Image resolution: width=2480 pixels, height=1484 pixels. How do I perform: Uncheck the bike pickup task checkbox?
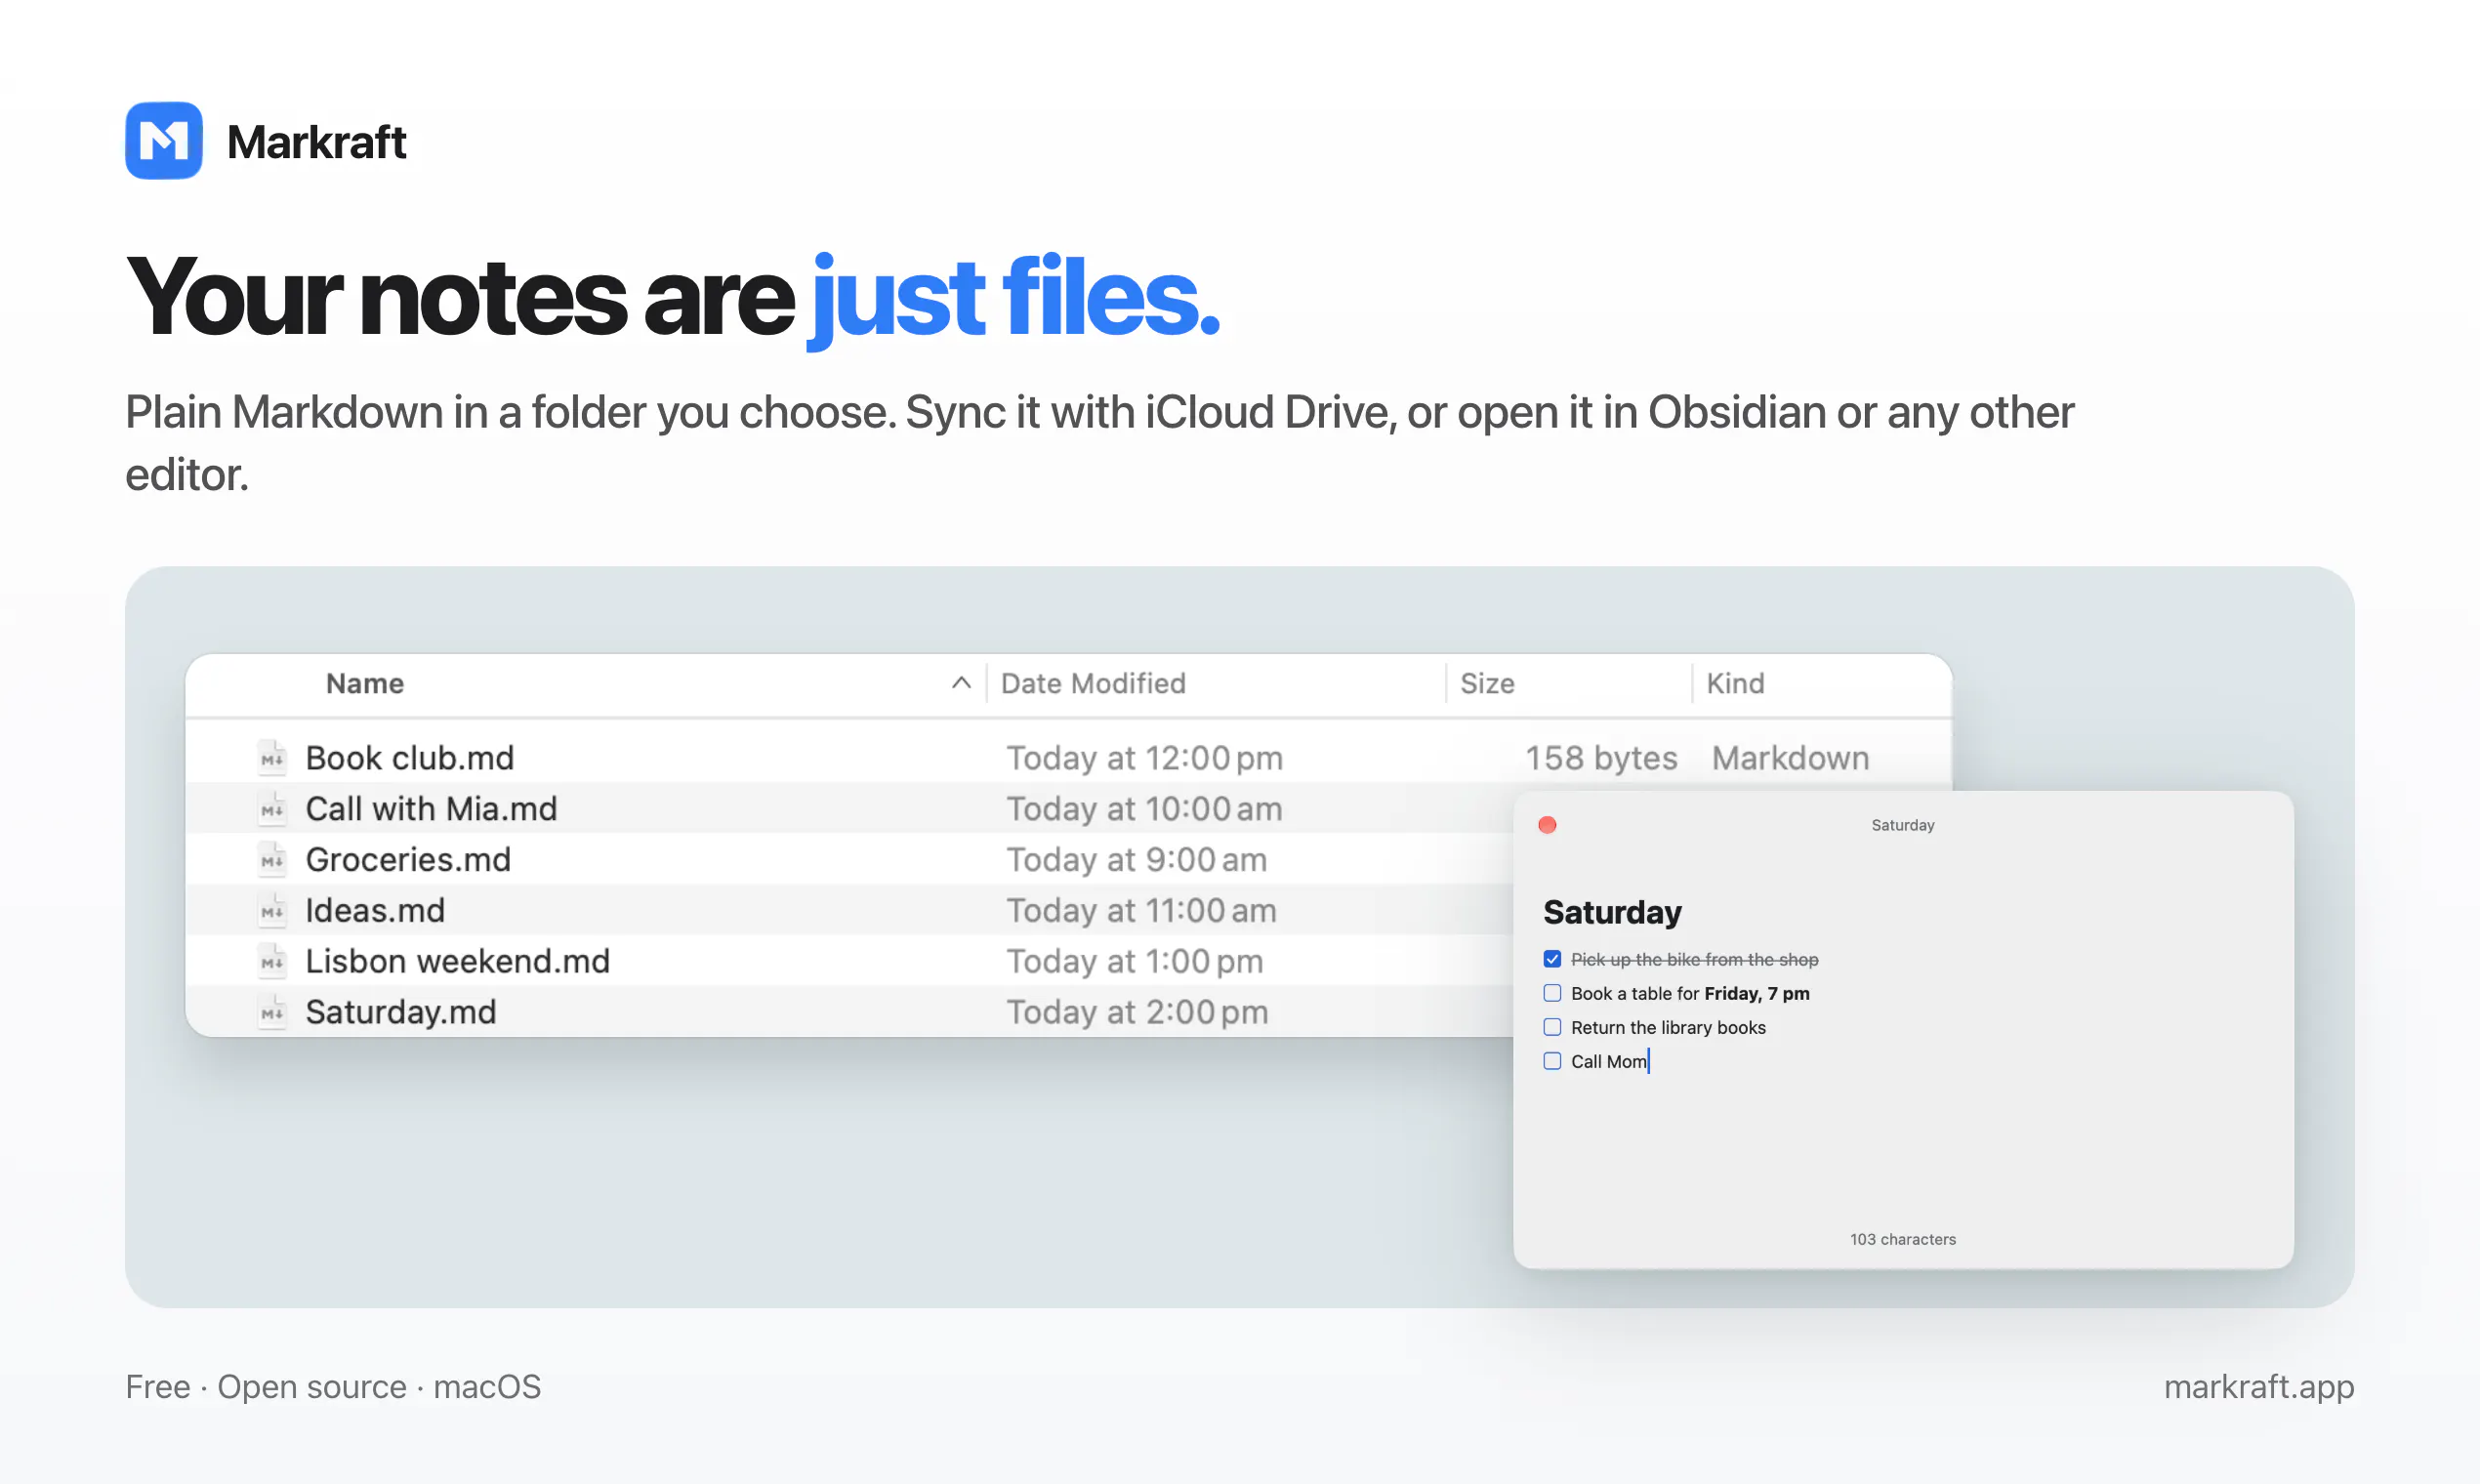coord(1552,959)
